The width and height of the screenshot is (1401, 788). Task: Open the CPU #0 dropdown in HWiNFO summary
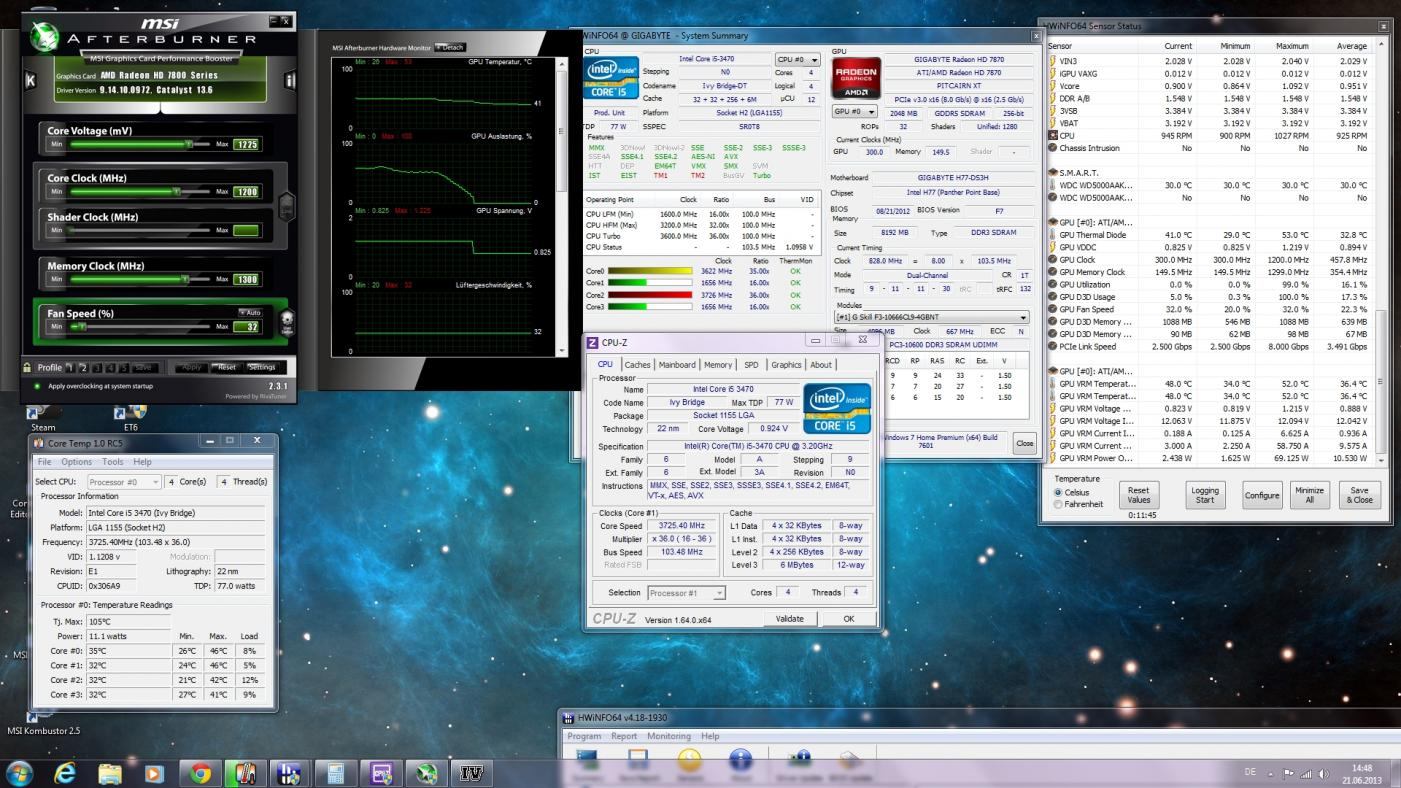(x=798, y=60)
